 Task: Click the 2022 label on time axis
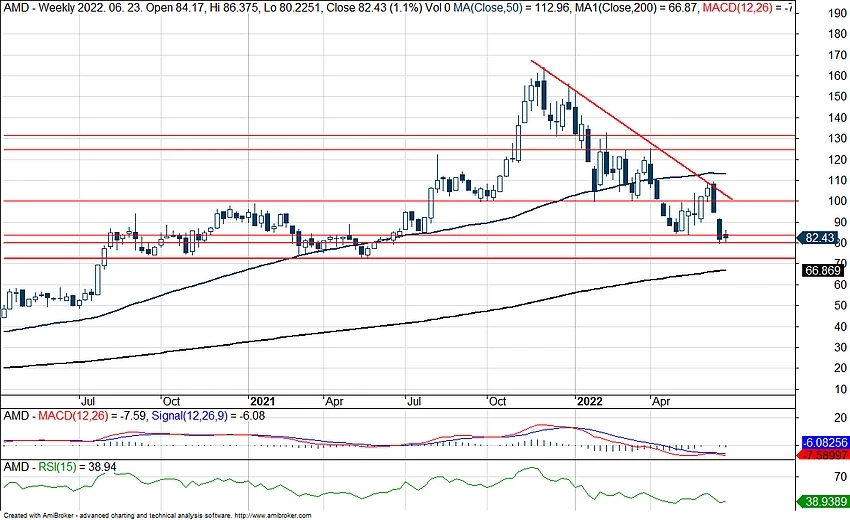[x=589, y=397]
